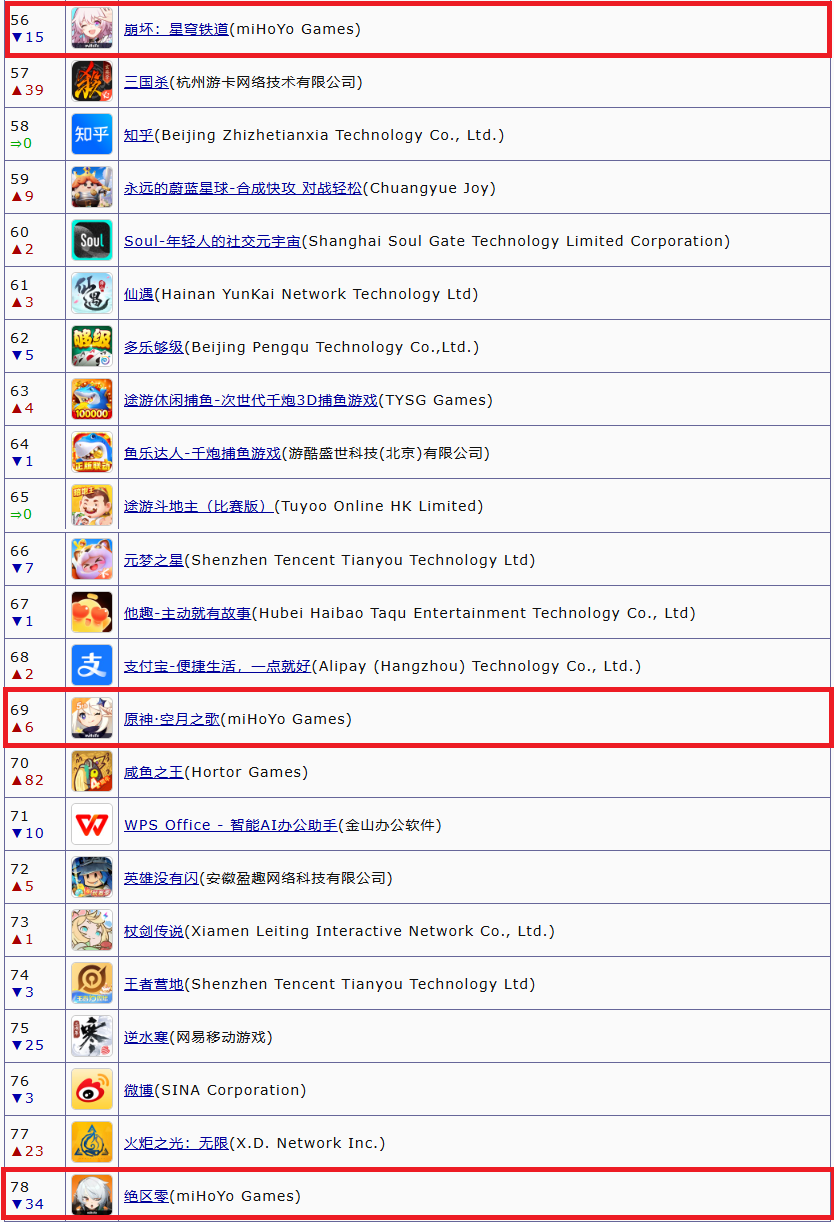Click the 元梦之星 app icon

(x=92, y=559)
